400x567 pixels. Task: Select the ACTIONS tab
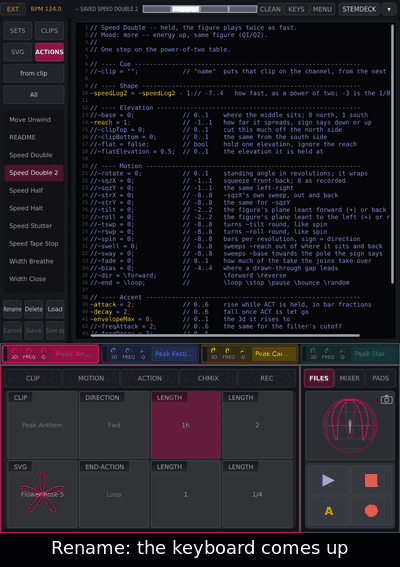[x=50, y=52]
